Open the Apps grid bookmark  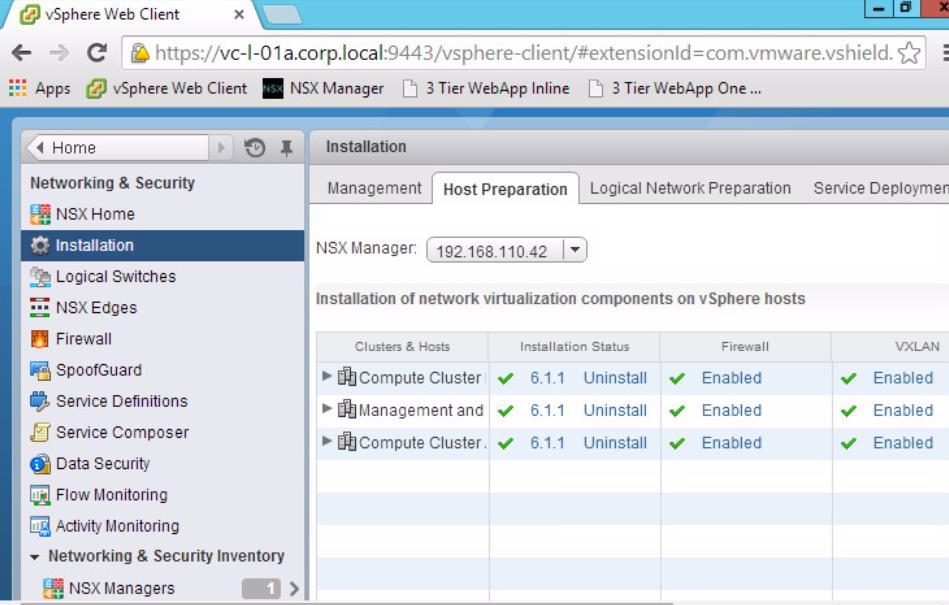(x=39, y=88)
